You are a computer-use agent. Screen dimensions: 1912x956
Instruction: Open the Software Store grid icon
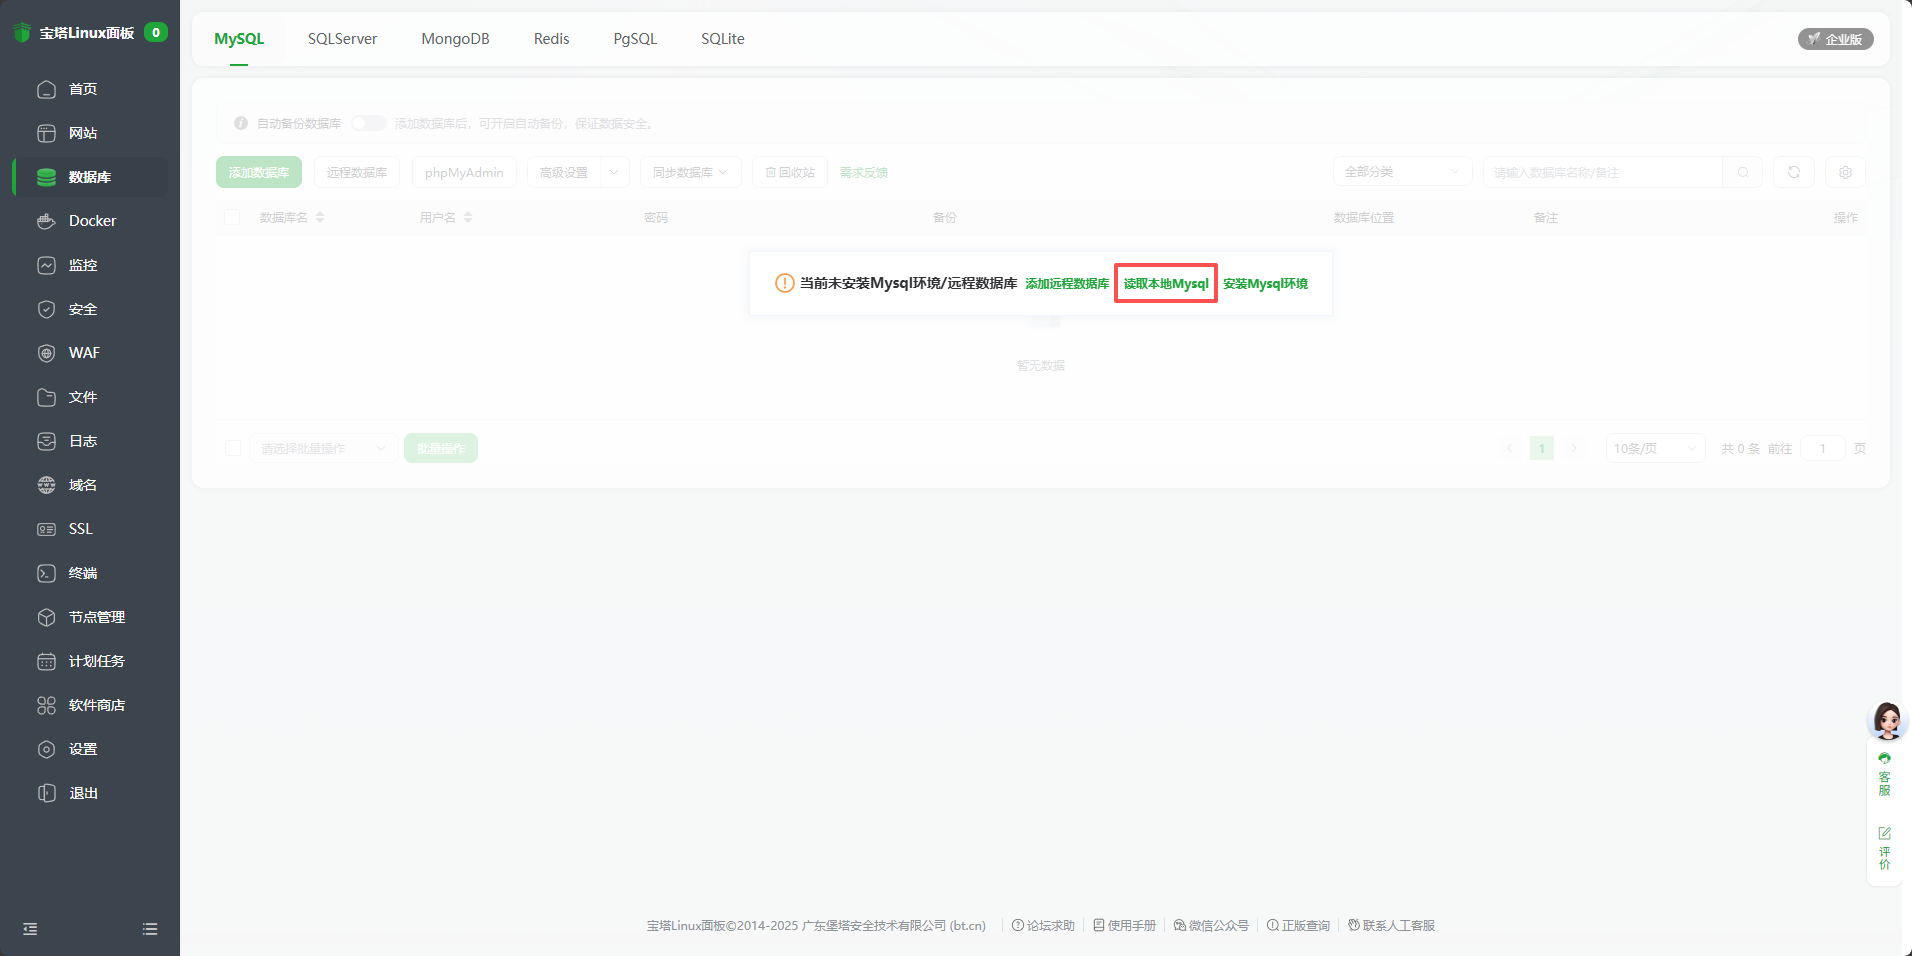coord(46,705)
